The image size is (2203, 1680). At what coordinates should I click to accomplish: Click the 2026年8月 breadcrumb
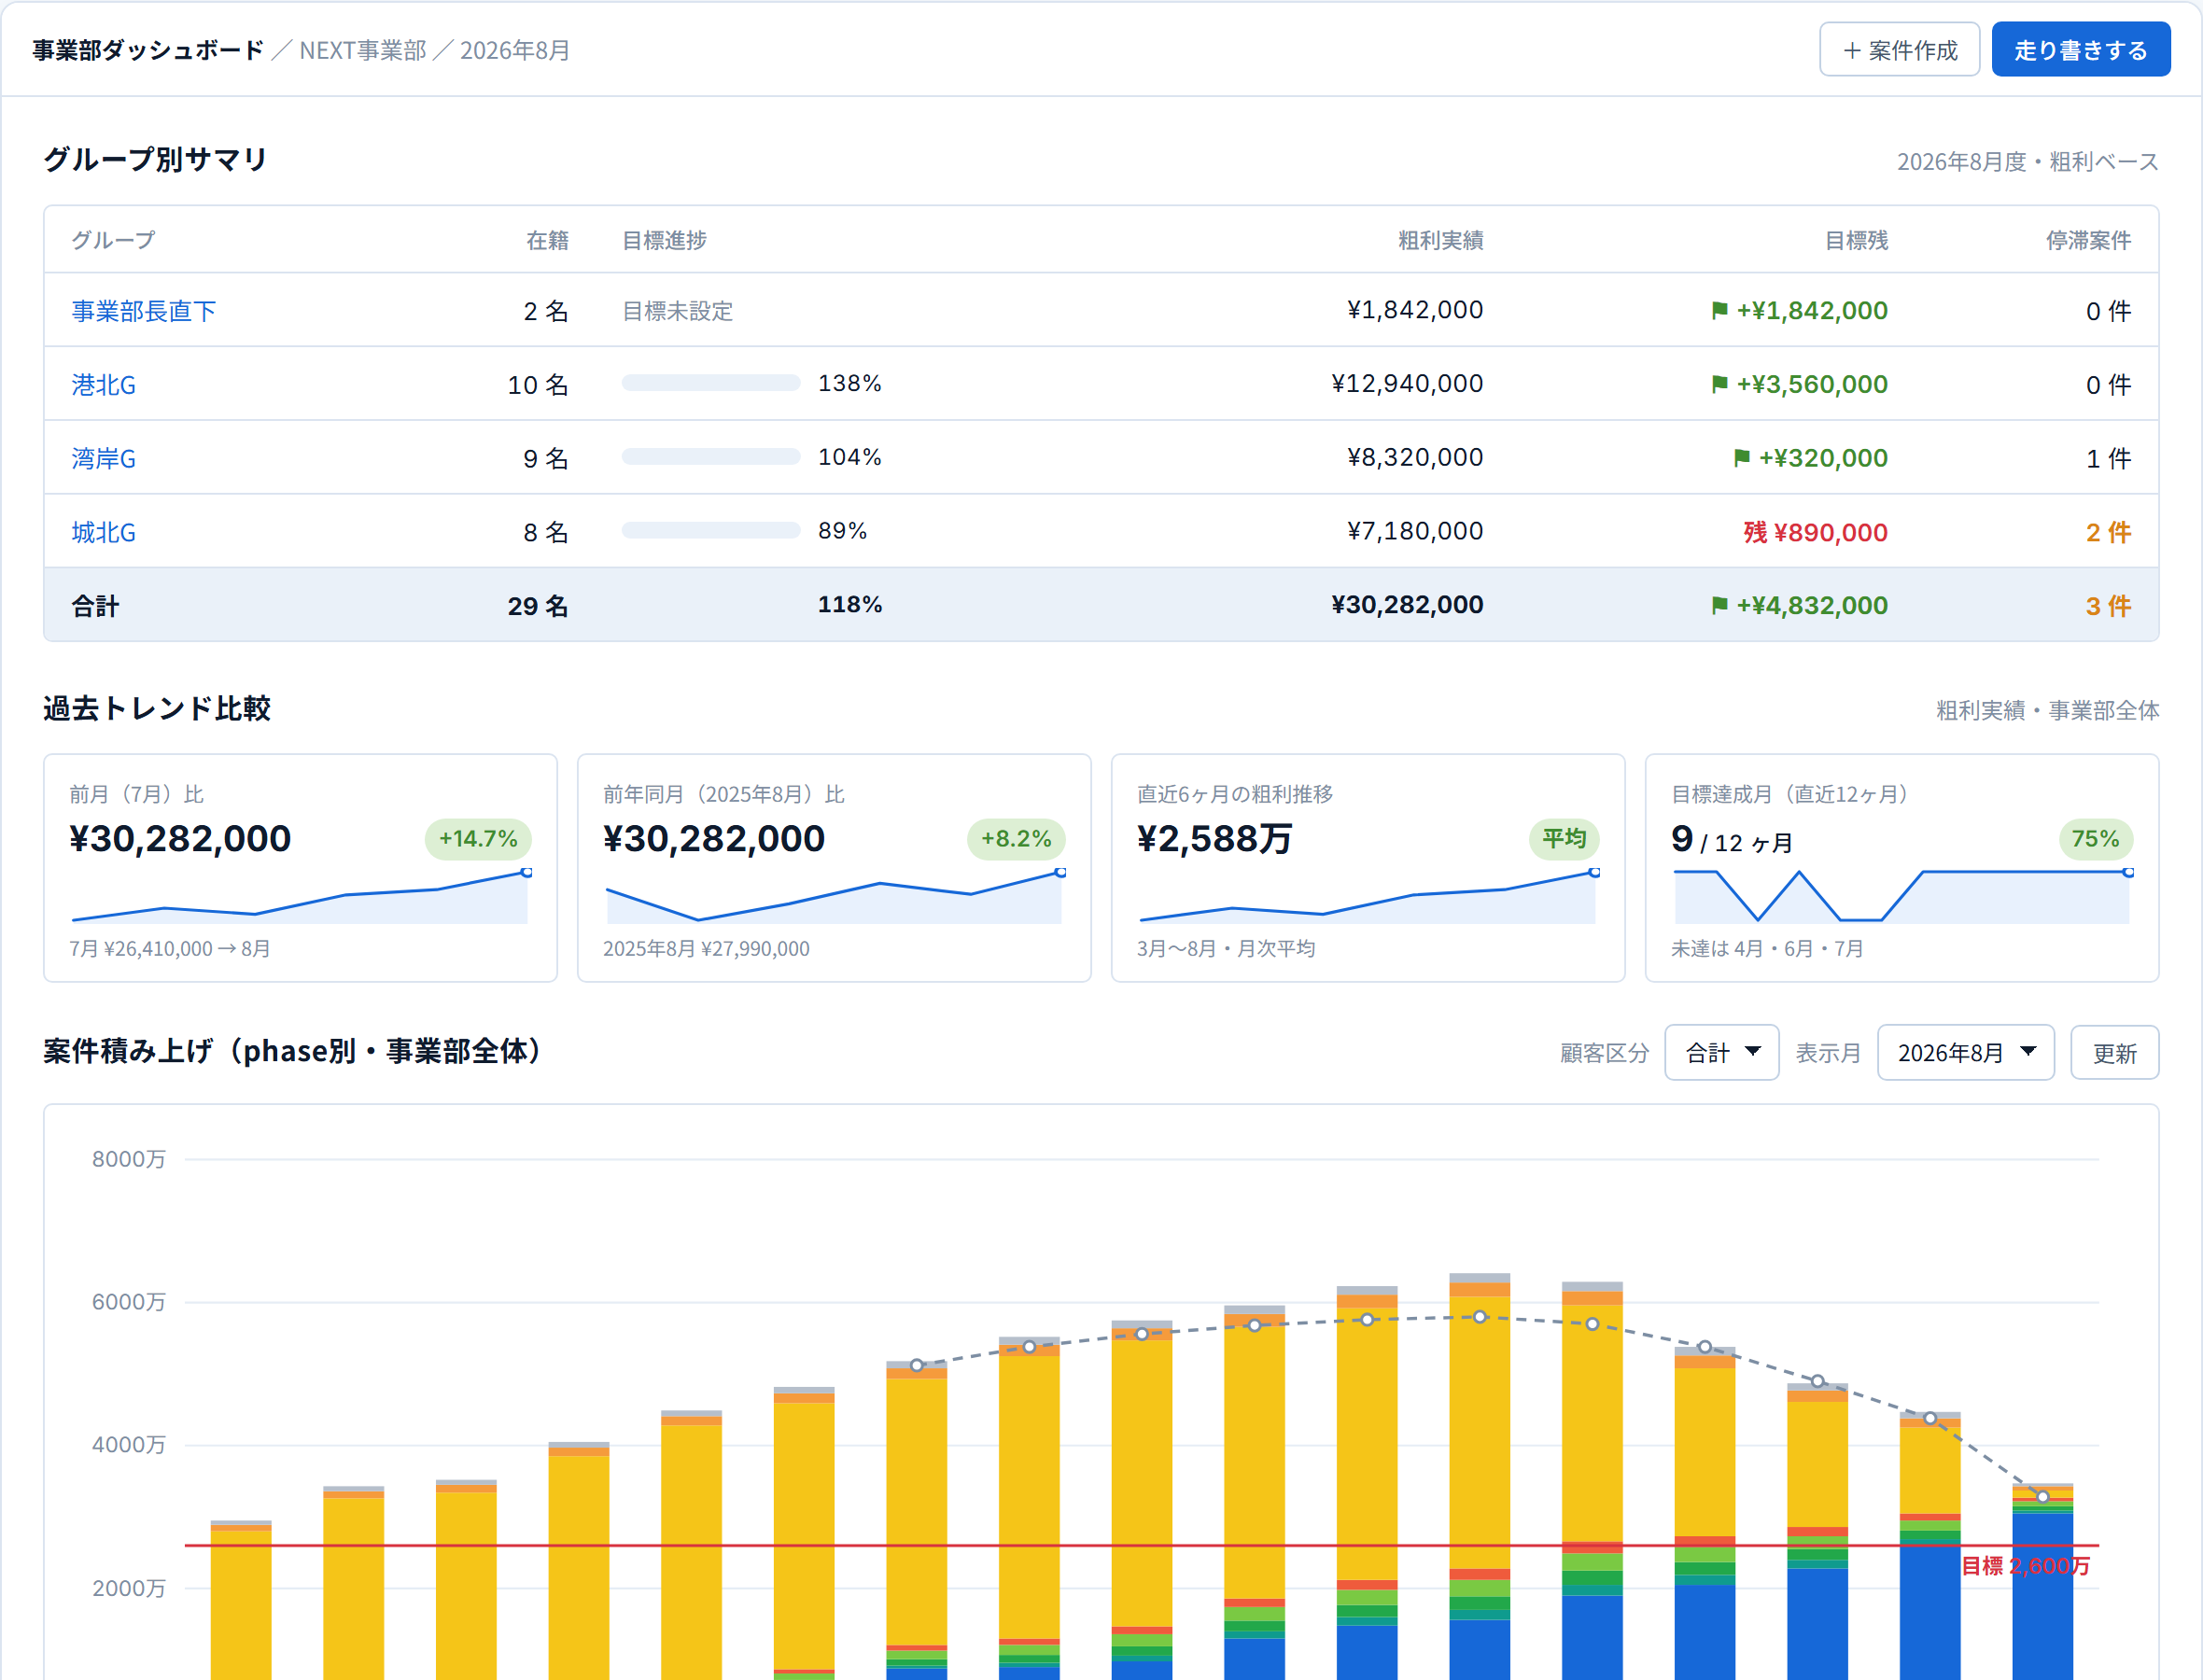[x=515, y=50]
